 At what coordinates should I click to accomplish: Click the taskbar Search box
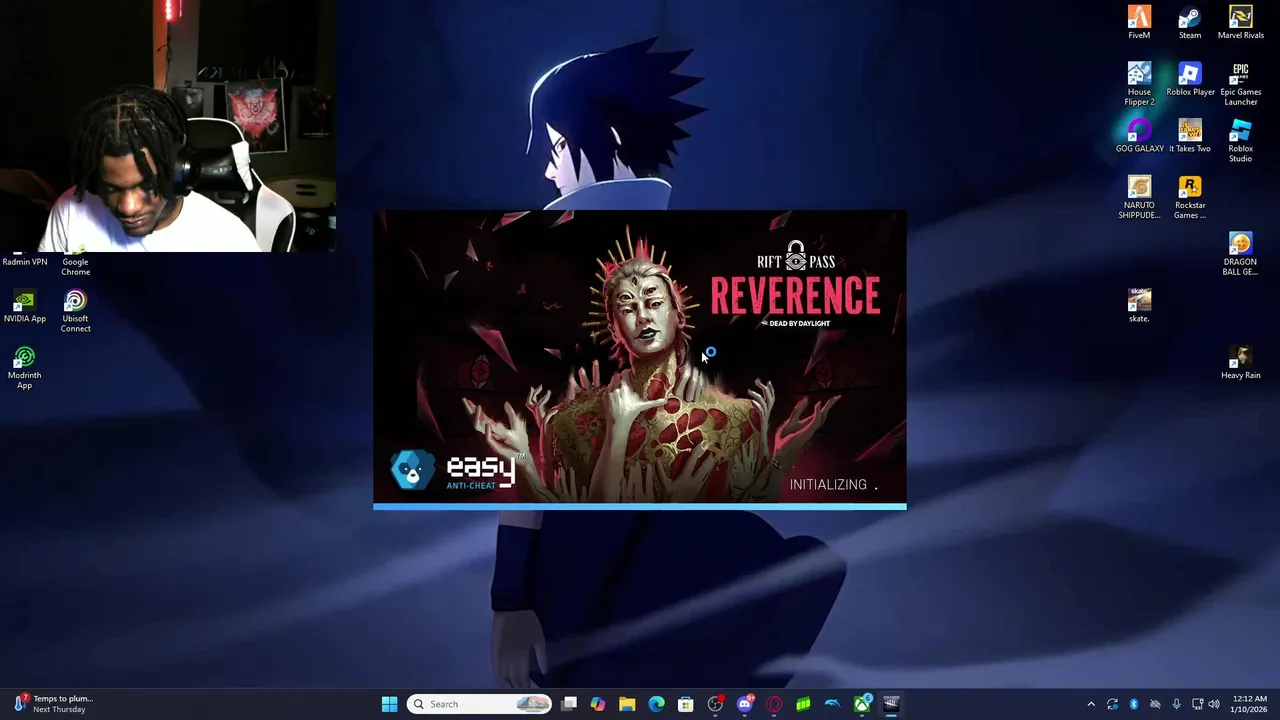[479, 704]
